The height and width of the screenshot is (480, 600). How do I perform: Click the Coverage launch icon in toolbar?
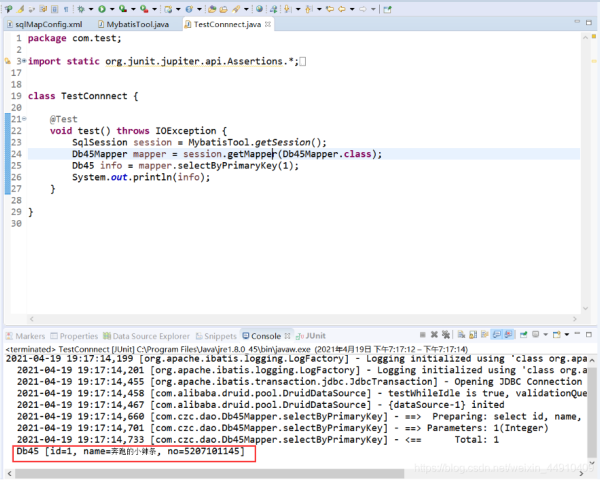(123, 9)
